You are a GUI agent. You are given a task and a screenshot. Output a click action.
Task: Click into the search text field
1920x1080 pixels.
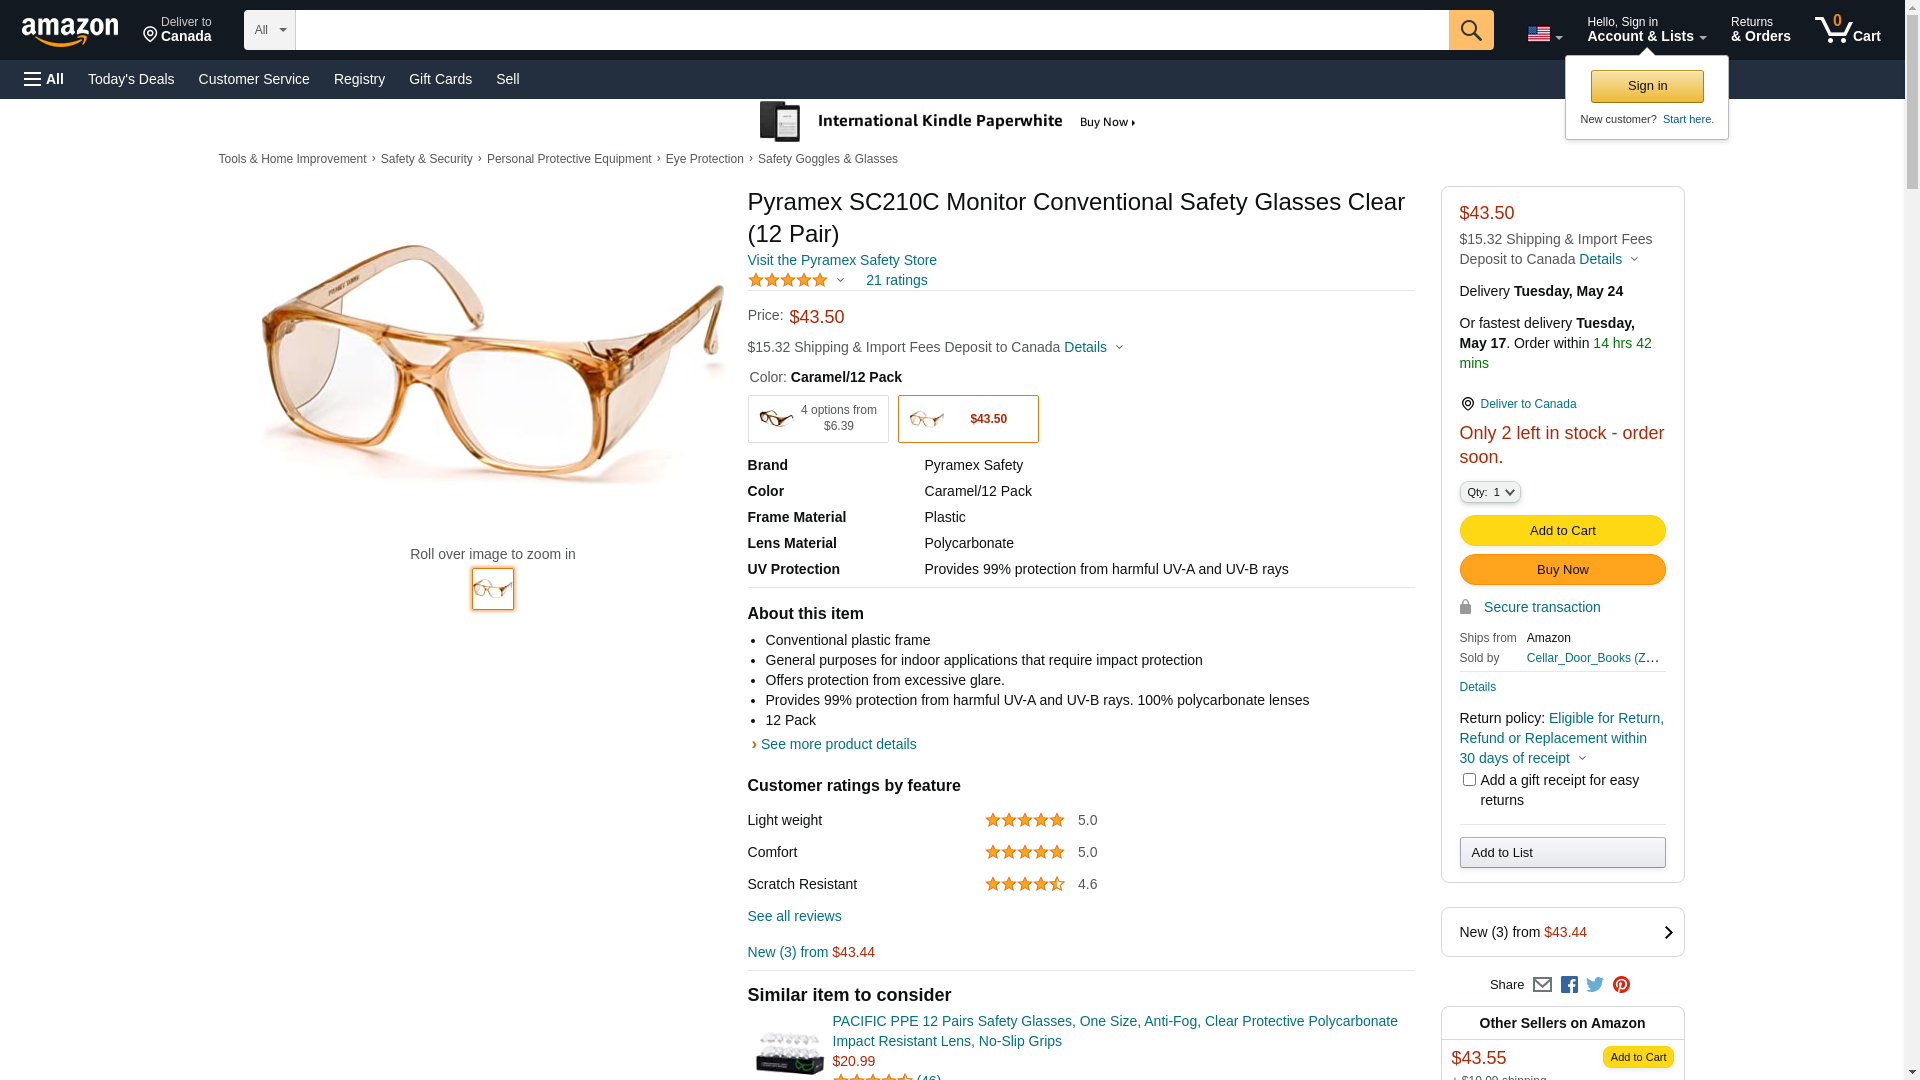872,30
